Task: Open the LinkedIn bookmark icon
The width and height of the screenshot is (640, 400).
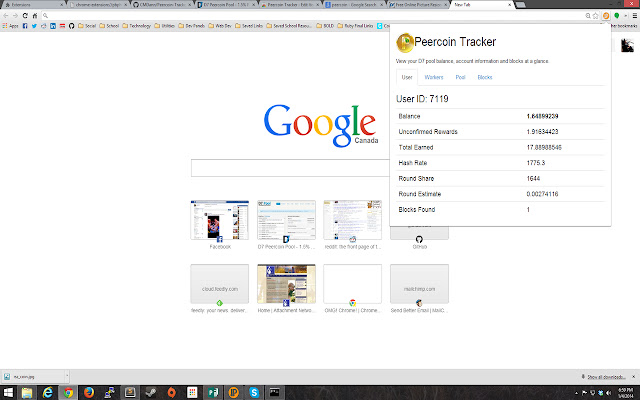Action: pyautogui.click(x=53, y=26)
